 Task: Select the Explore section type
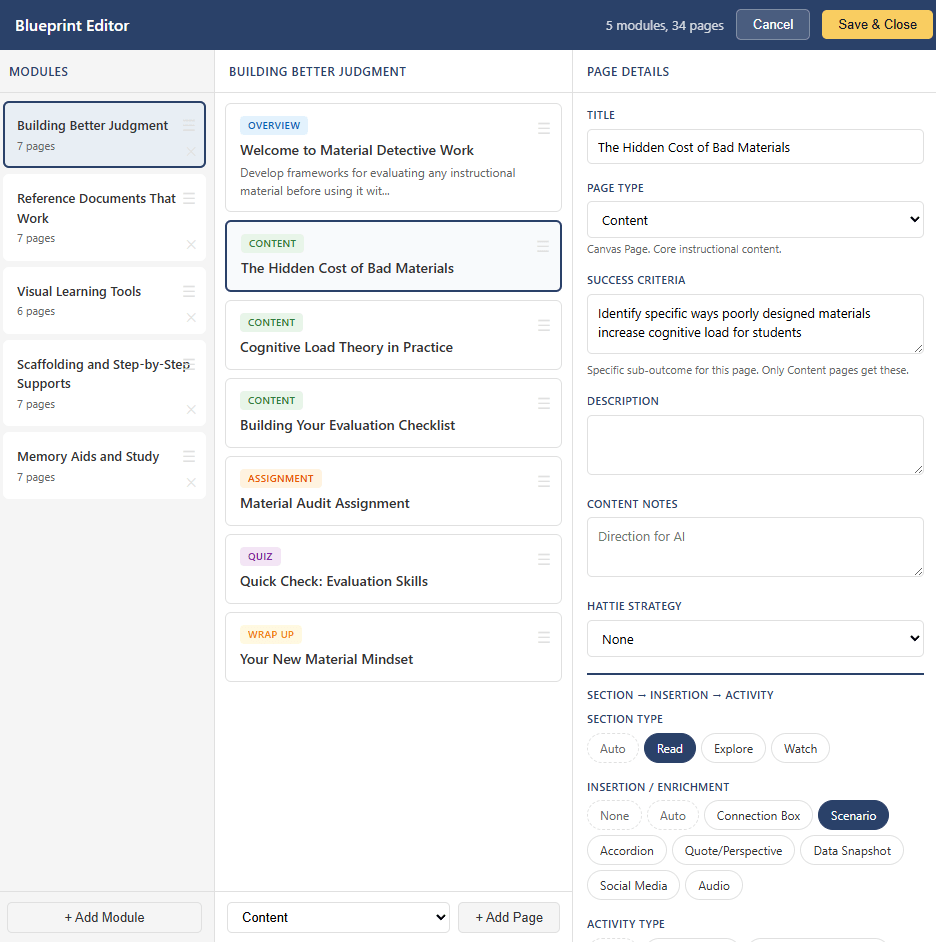(x=733, y=748)
